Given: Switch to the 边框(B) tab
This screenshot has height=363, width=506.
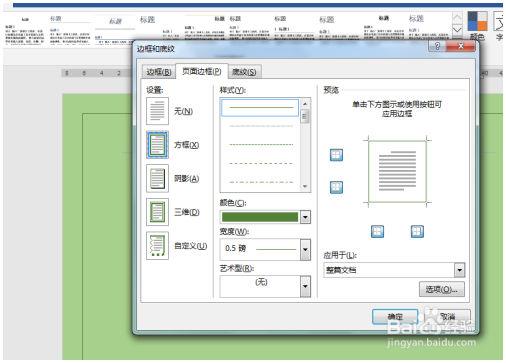Looking at the screenshot, I should tap(159, 72).
